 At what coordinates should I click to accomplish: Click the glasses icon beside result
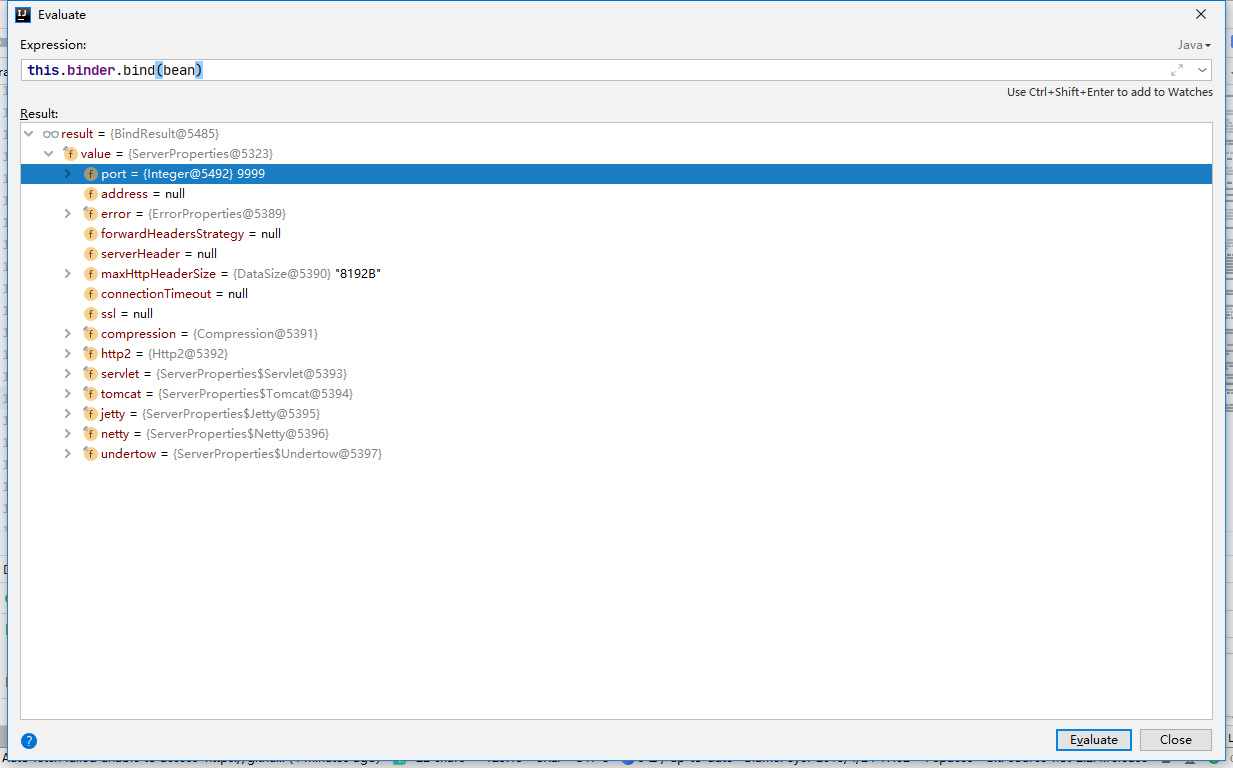(51, 134)
